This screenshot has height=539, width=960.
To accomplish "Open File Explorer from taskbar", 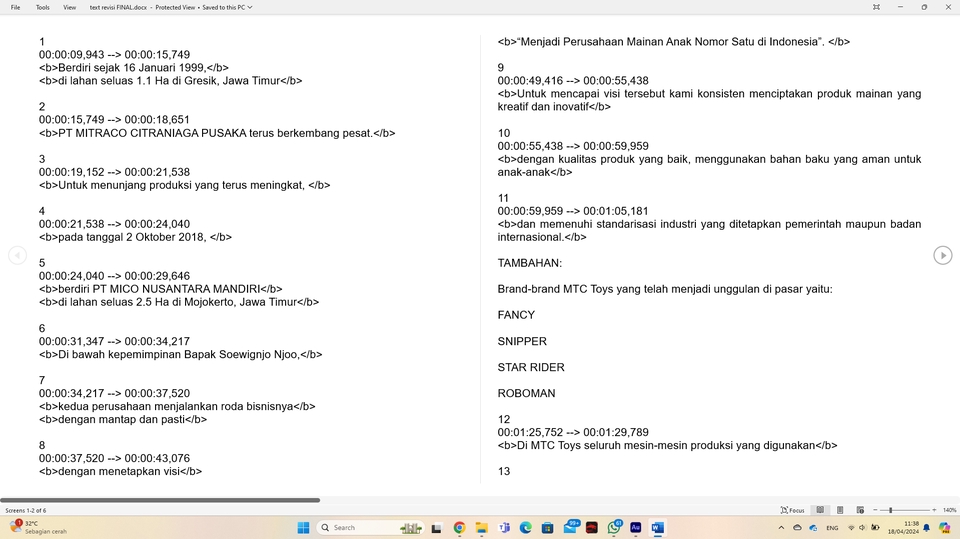I will (481, 527).
